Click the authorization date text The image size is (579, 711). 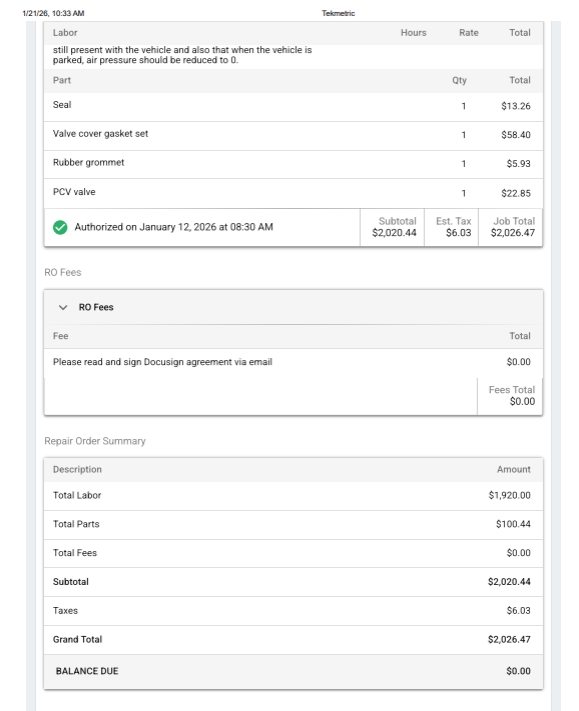click(x=174, y=227)
